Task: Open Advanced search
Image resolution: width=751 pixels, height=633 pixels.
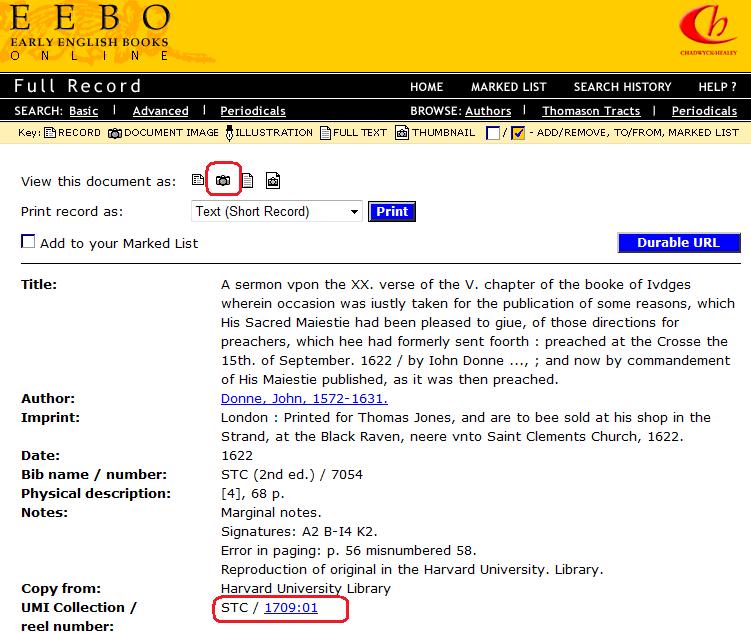Action: click(160, 111)
